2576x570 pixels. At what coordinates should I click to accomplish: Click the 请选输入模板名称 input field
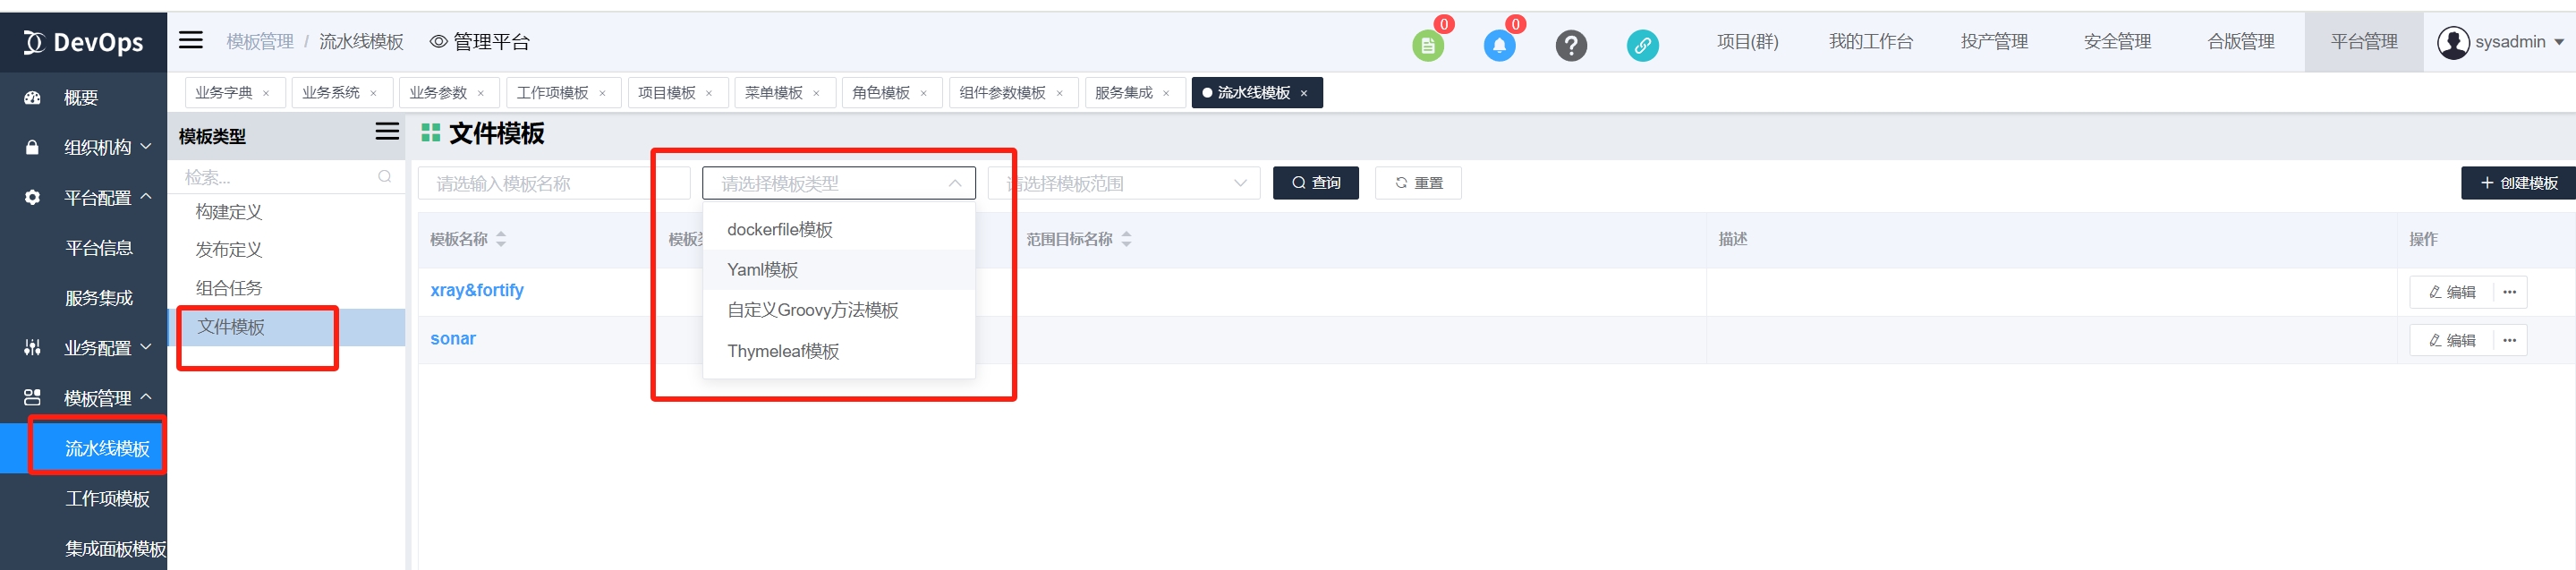coord(554,183)
